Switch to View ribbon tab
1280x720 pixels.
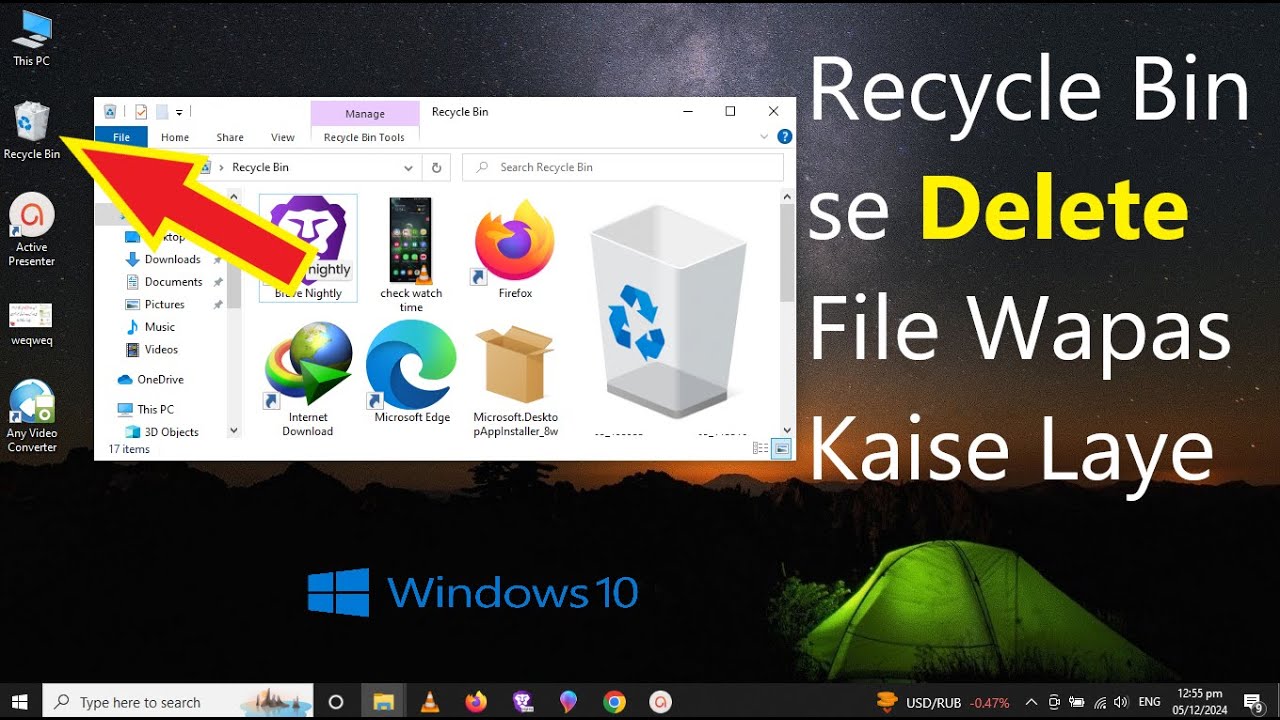283,137
